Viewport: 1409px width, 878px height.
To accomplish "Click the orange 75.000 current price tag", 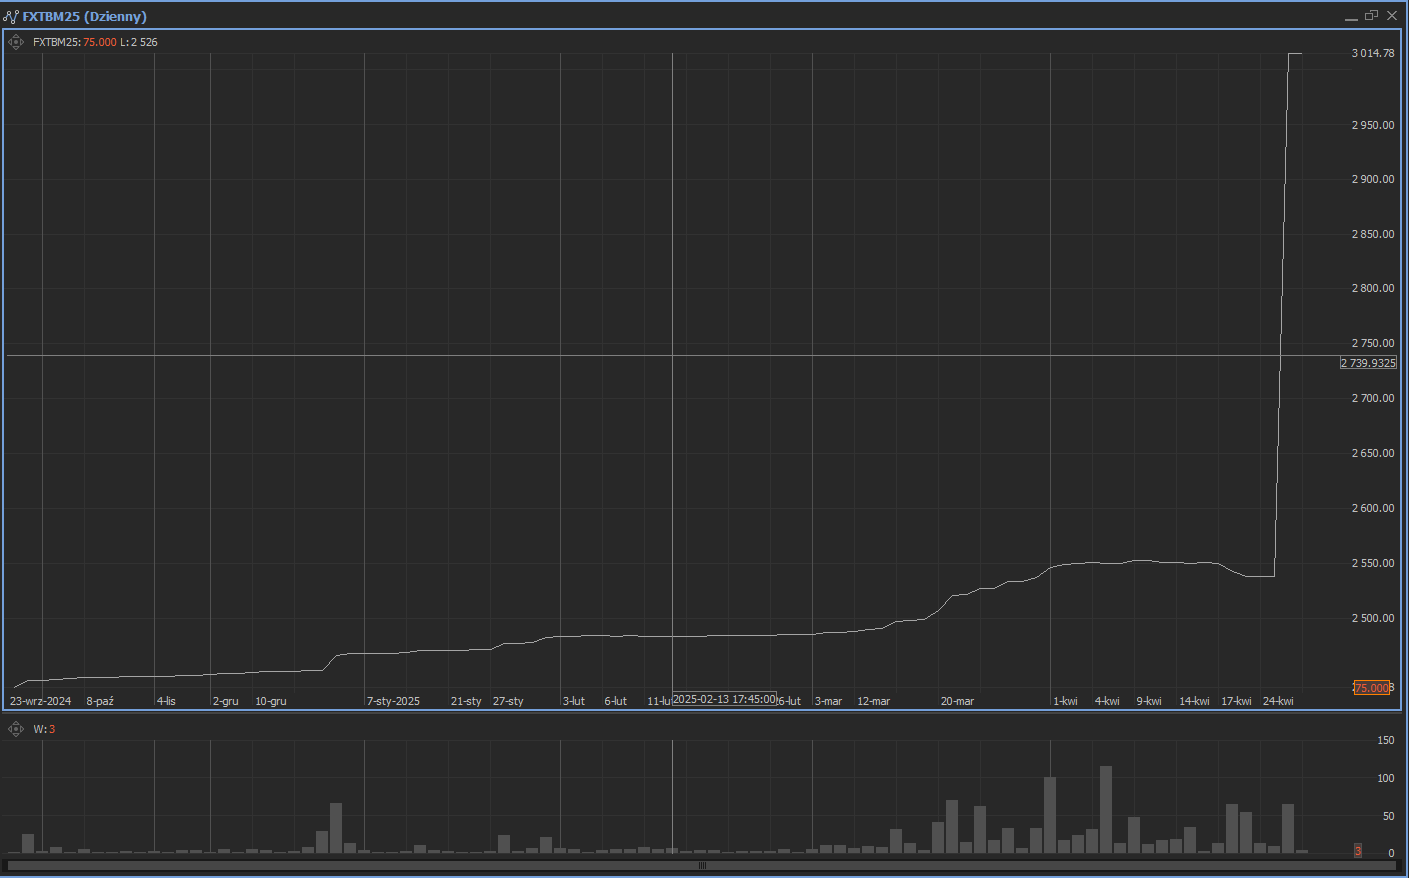I will point(1371,688).
